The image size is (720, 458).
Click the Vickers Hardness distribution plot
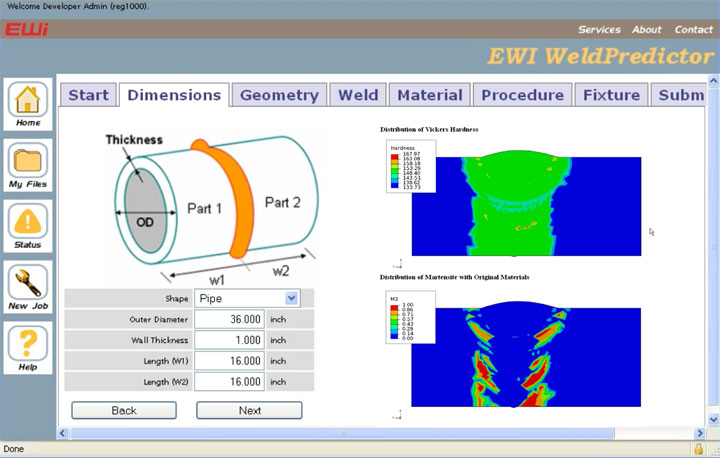[526, 204]
